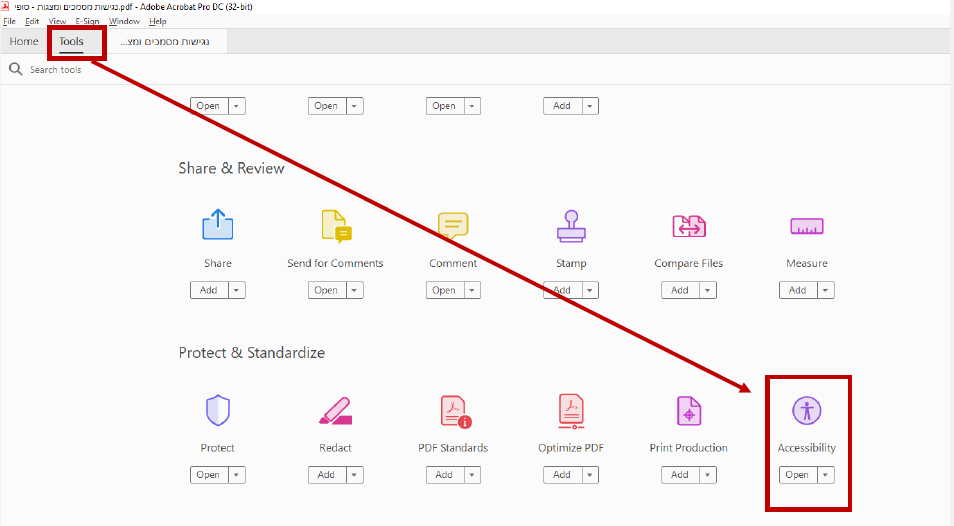Image resolution: width=954 pixels, height=526 pixels.
Task: Click Open button under Protect
Action: click(209, 475)
